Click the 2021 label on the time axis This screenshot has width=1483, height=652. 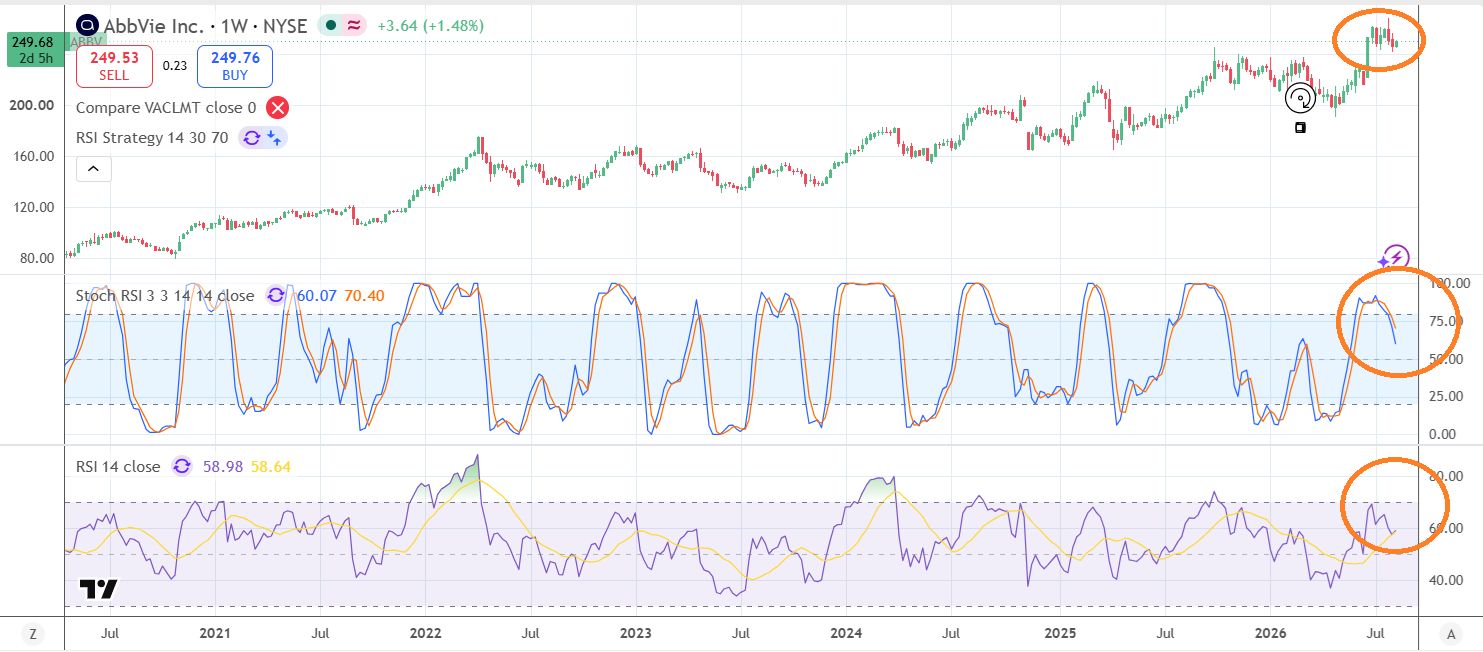215,633
